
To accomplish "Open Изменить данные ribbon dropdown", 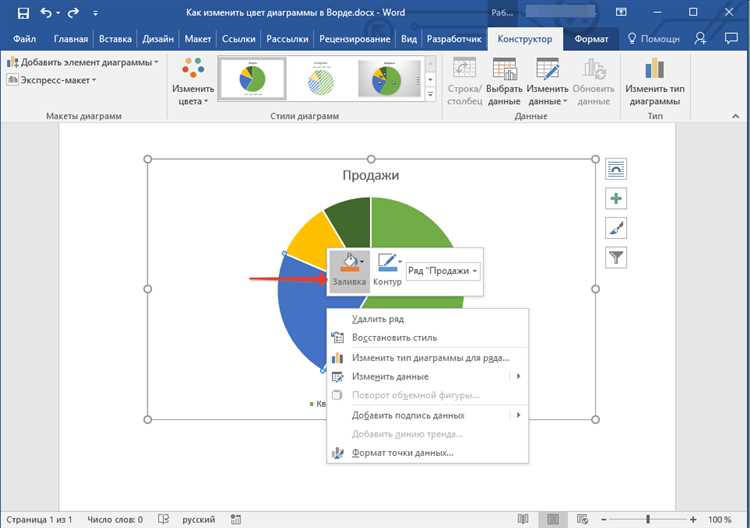I will pos(547,81).
